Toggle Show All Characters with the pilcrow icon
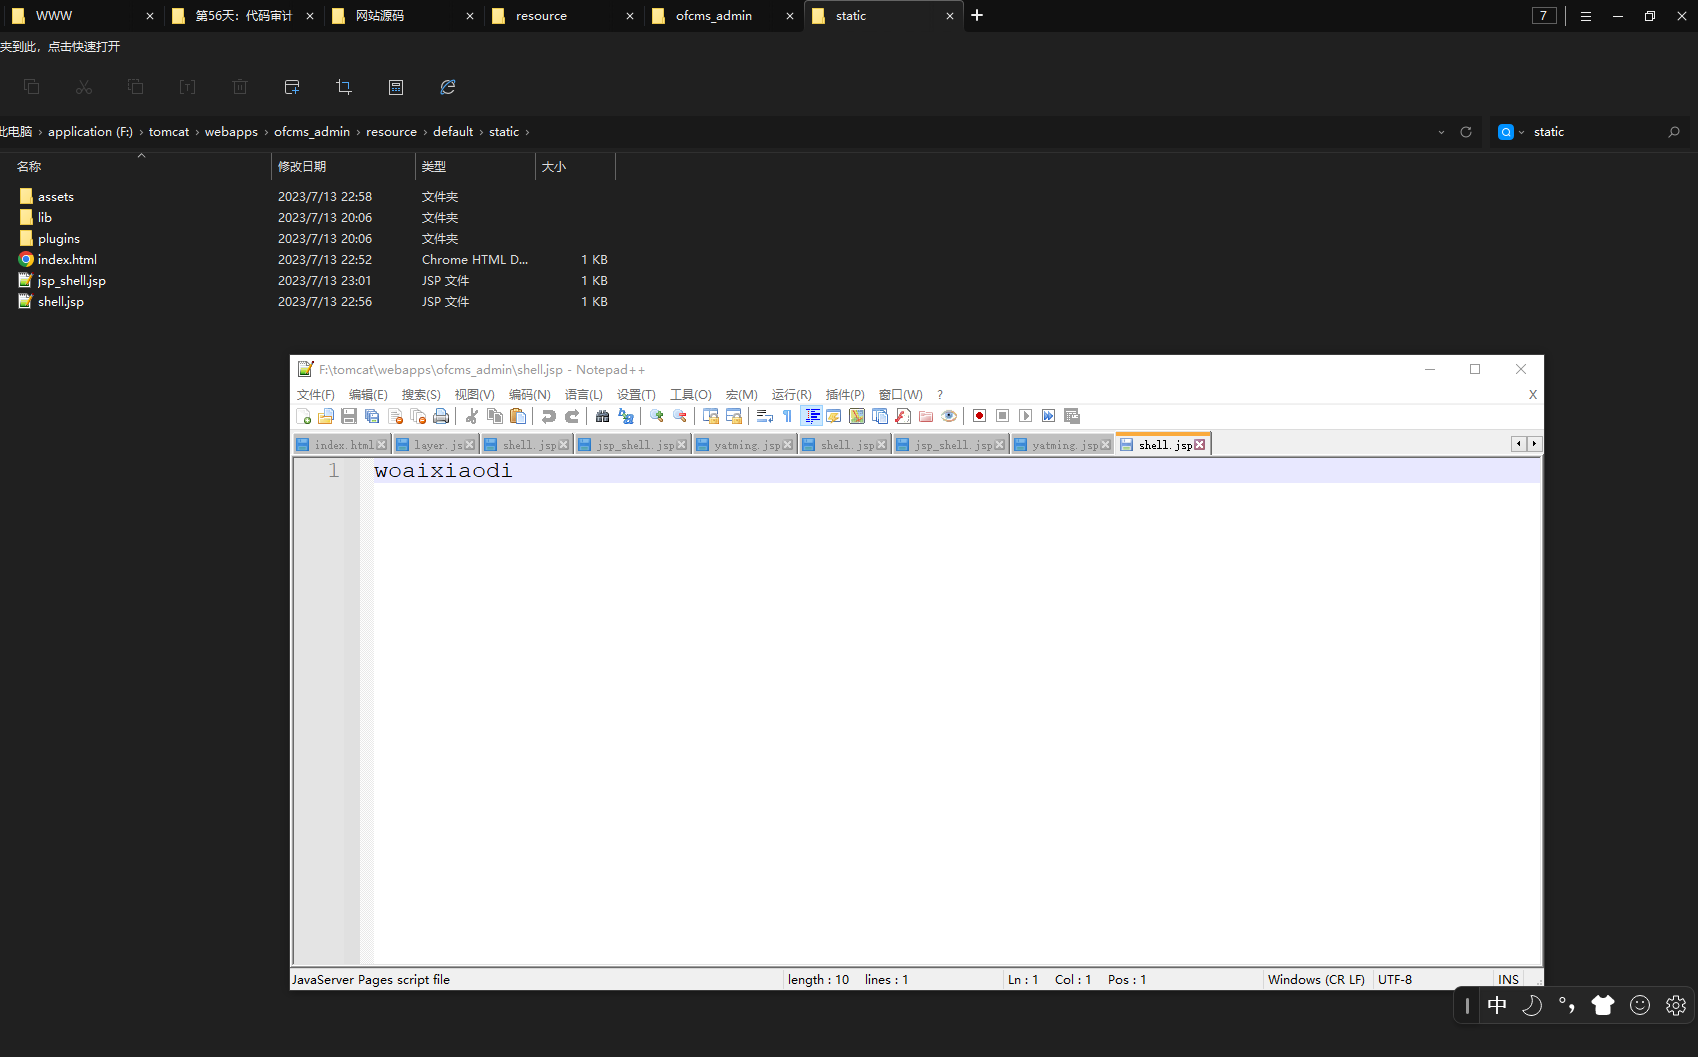The width and height of the screenshot is (1698, 1057). 786,416
